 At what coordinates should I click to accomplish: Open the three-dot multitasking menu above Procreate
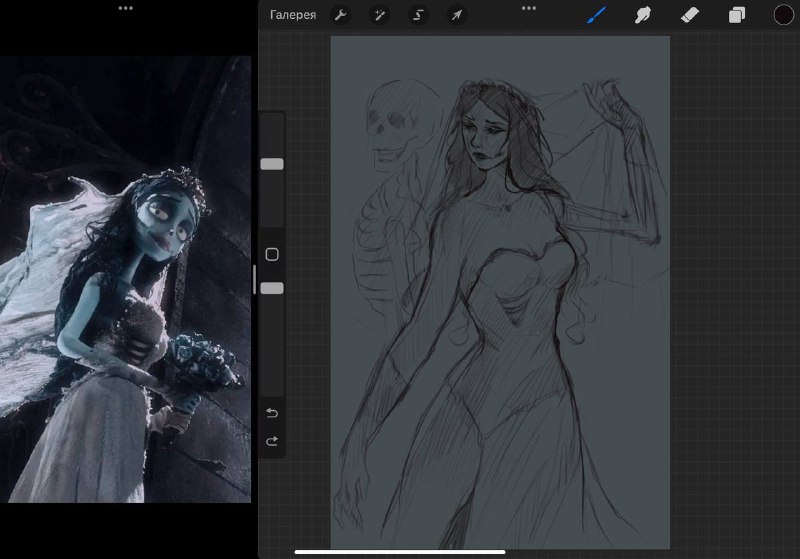click(529, 8)
